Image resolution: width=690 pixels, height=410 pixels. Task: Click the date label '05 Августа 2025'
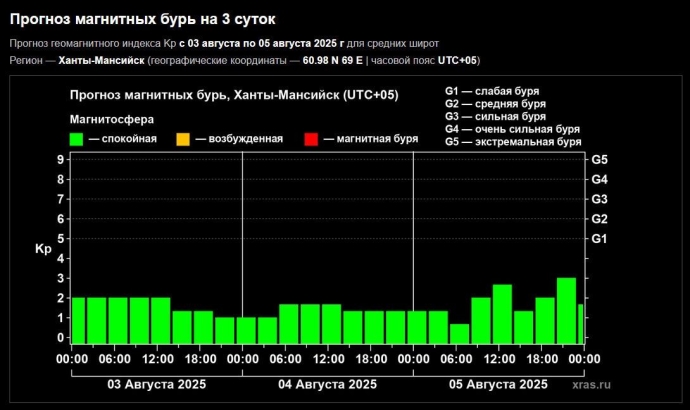click(x=498, y=384)
